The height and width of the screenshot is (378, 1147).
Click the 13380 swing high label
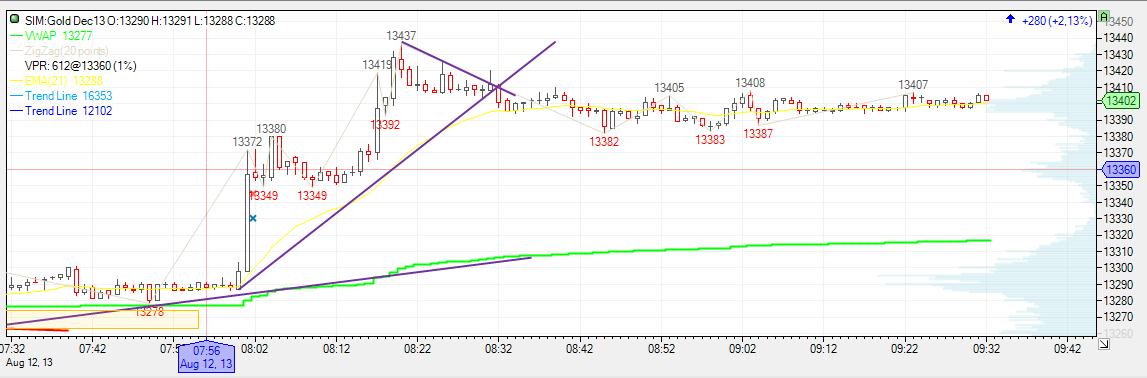pos(271,129)
